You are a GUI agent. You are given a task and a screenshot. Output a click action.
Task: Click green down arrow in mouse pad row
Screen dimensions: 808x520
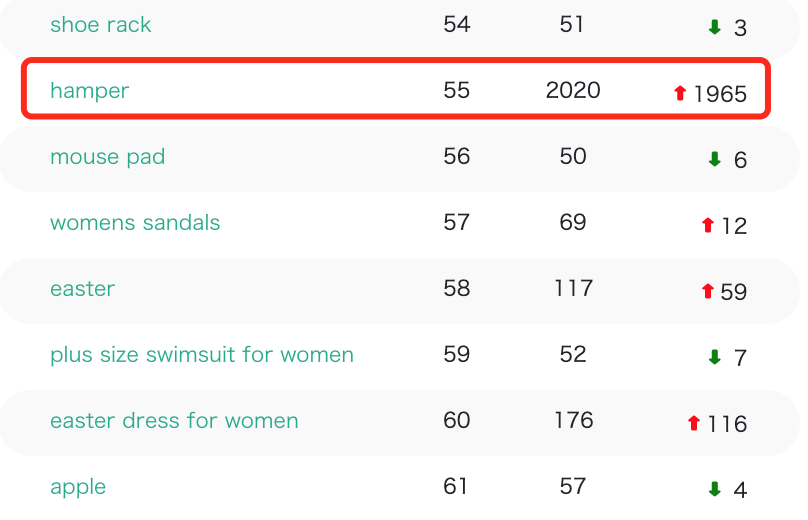click(x=714, y=159)
